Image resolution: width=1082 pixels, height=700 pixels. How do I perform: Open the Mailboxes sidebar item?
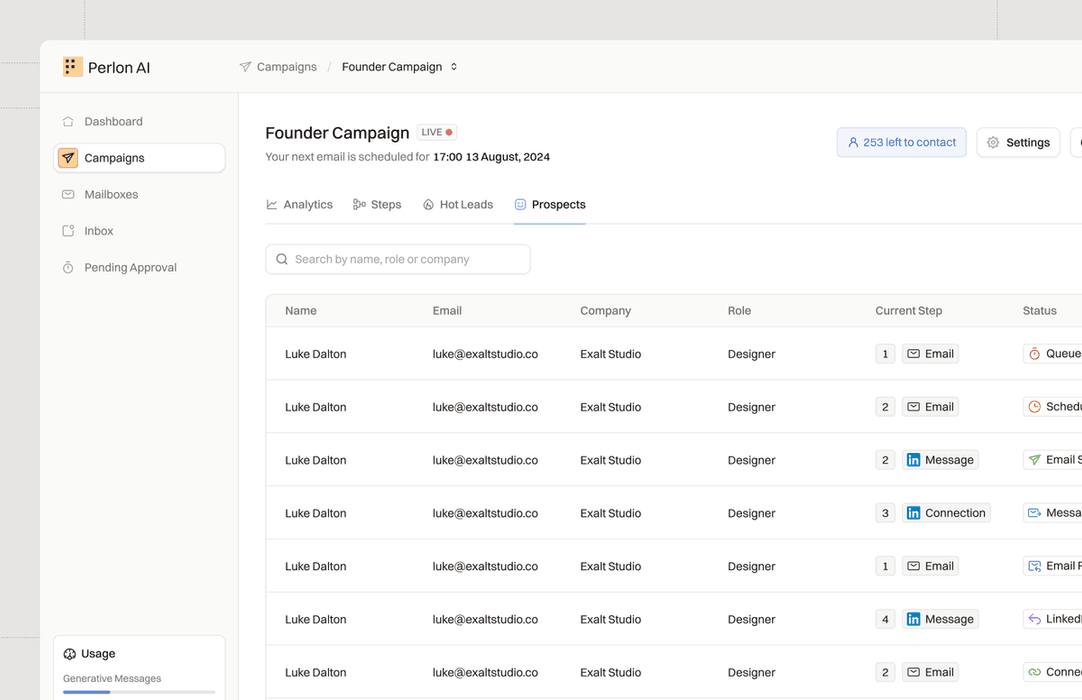(111, 195)
